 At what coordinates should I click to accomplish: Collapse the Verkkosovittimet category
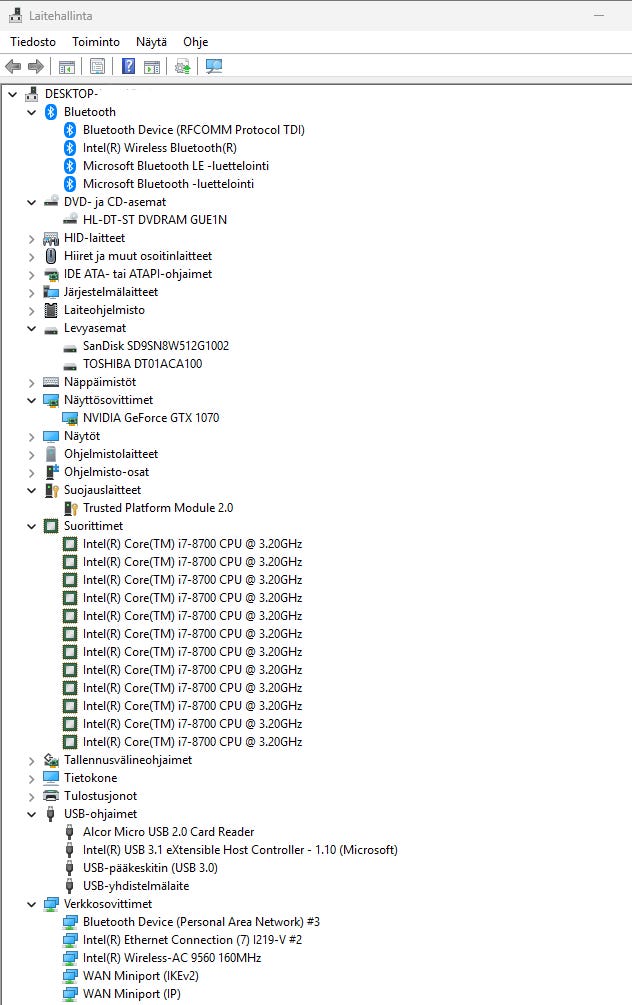click(31, 904)
